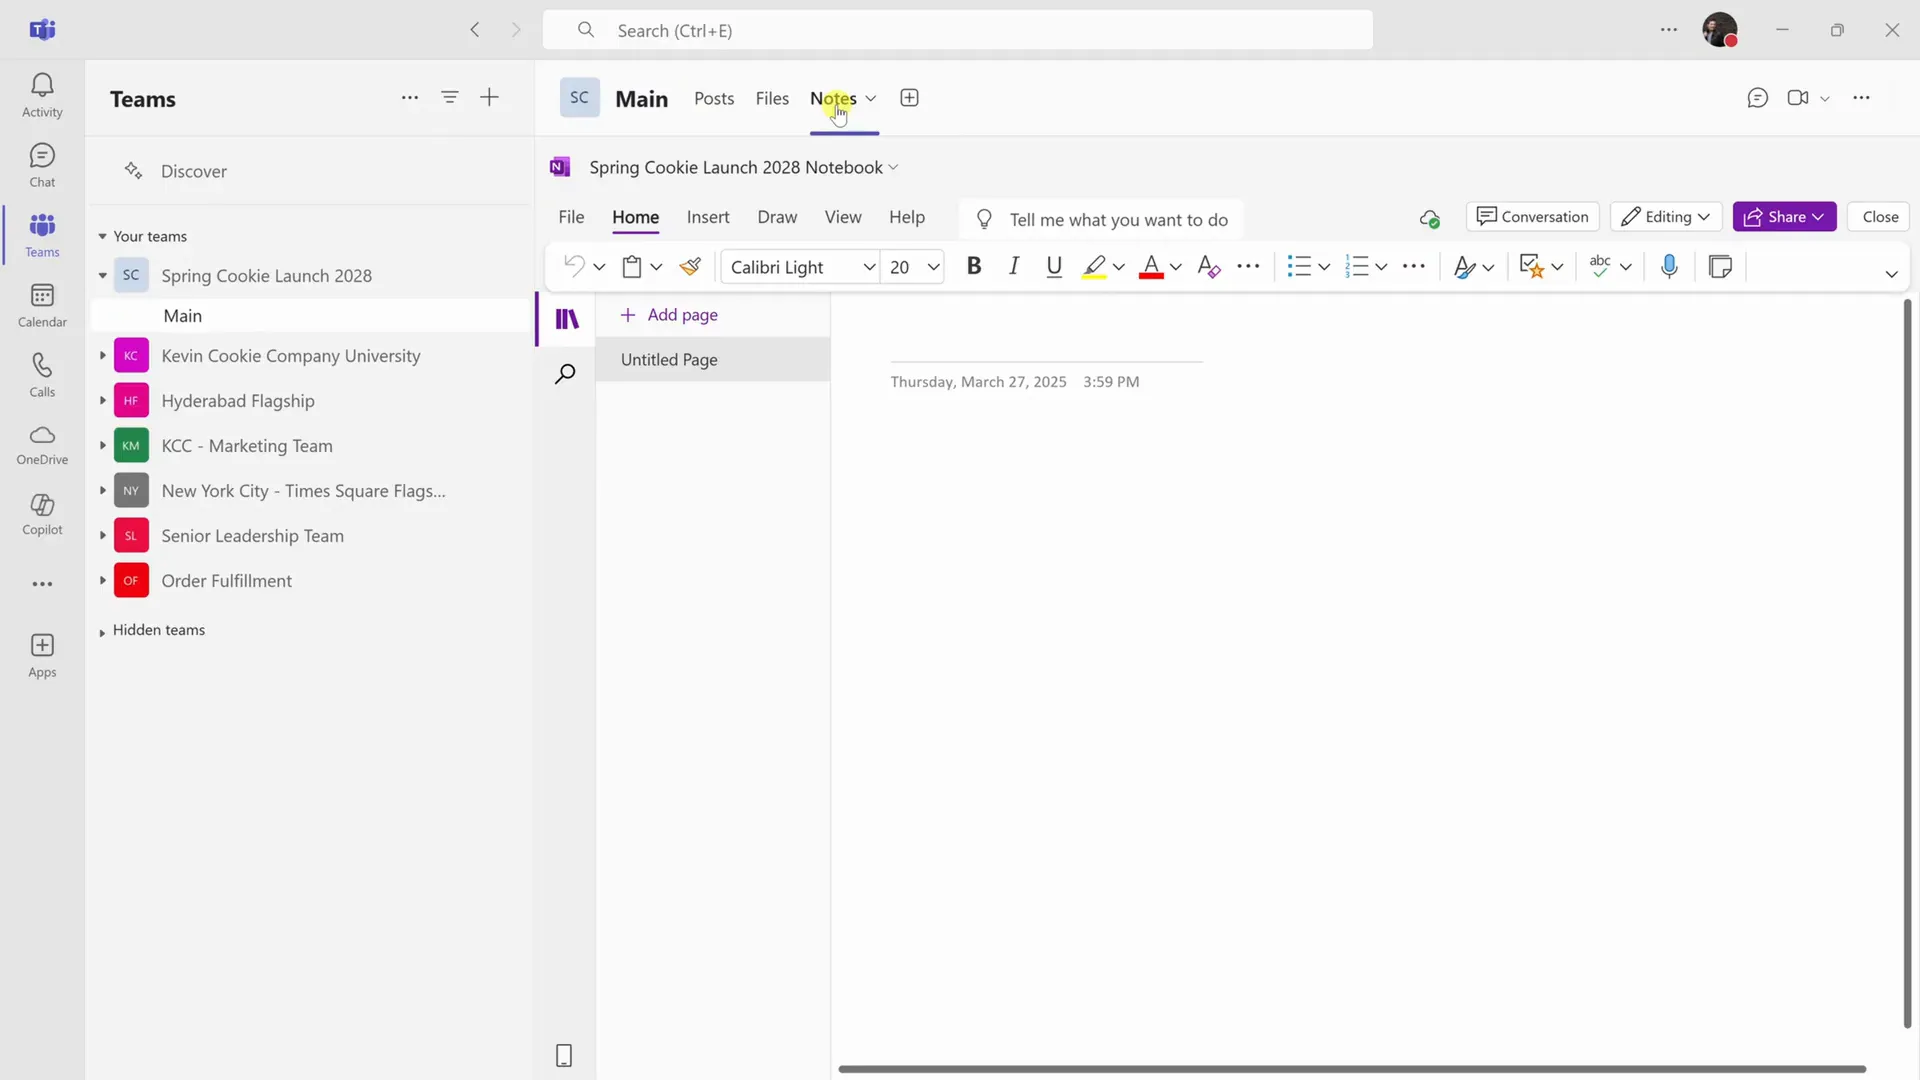Toggle Bold formatting
Viewport: 1920px width, 1080px height.
pyautogui.click(x=973, y=266)
